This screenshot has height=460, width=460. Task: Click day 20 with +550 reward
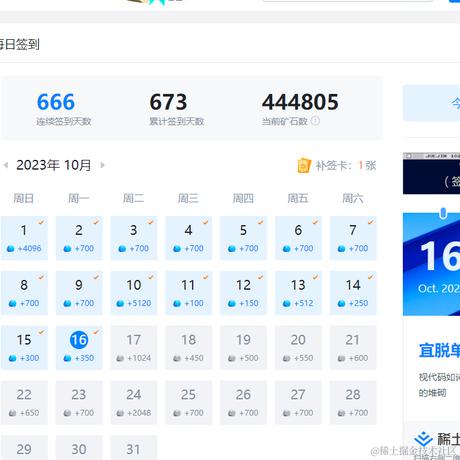[298, 348]
